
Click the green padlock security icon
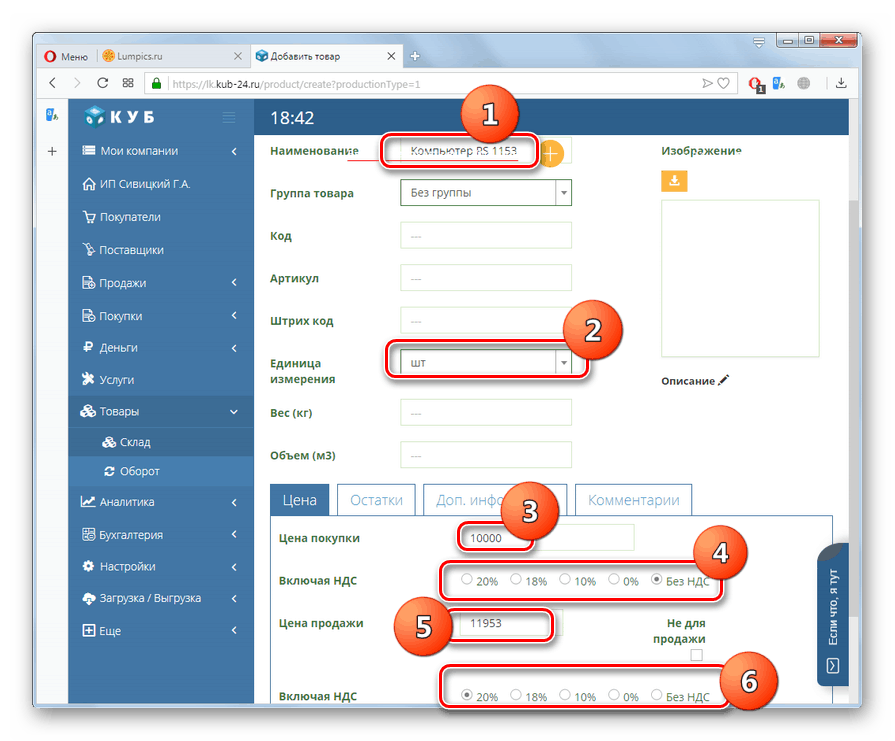pyautogui.click(x=156, y=84)
